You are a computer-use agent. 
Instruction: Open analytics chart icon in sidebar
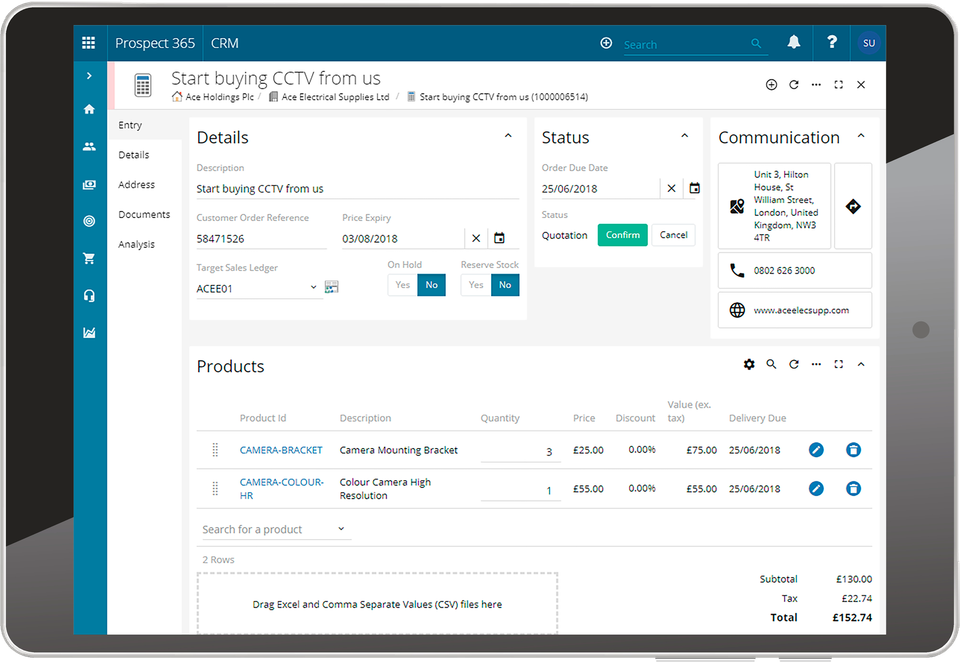pos(89,333)
